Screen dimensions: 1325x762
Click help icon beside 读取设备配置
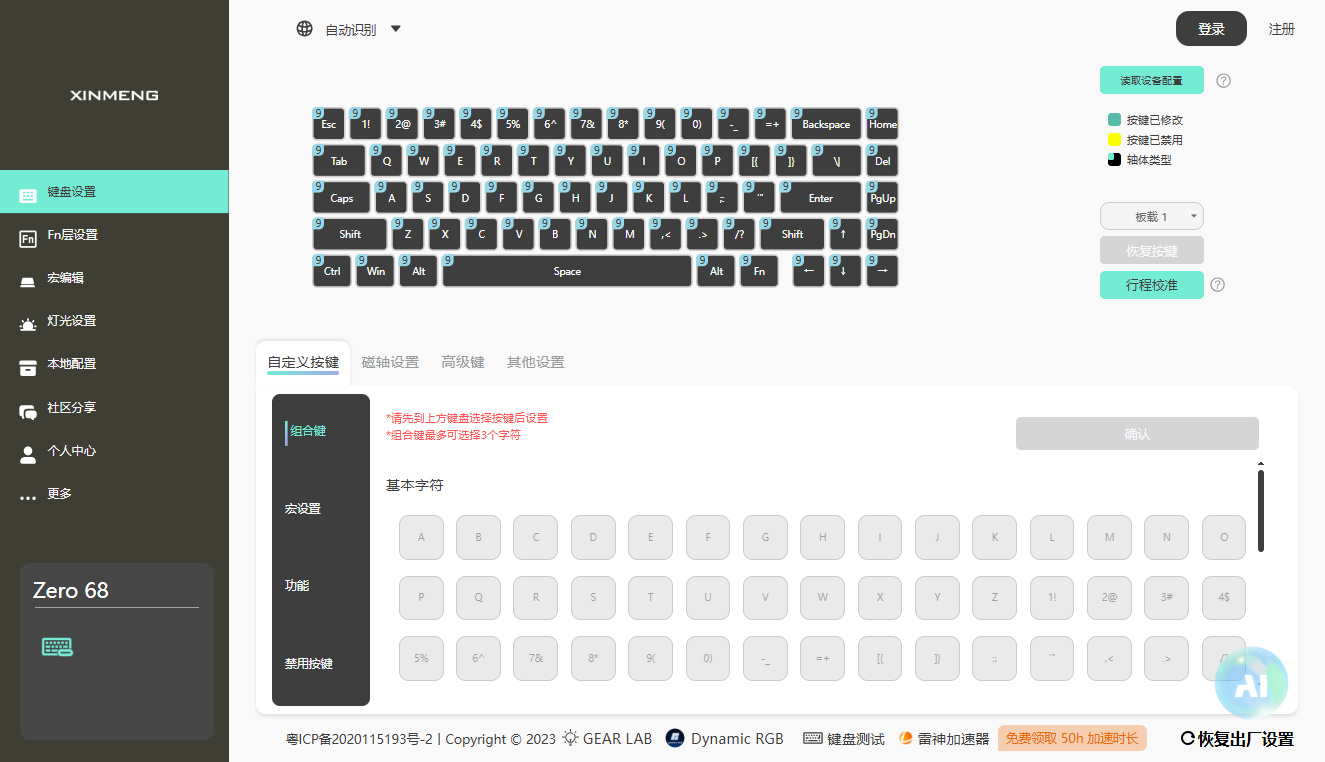(x=1223, y=80)
